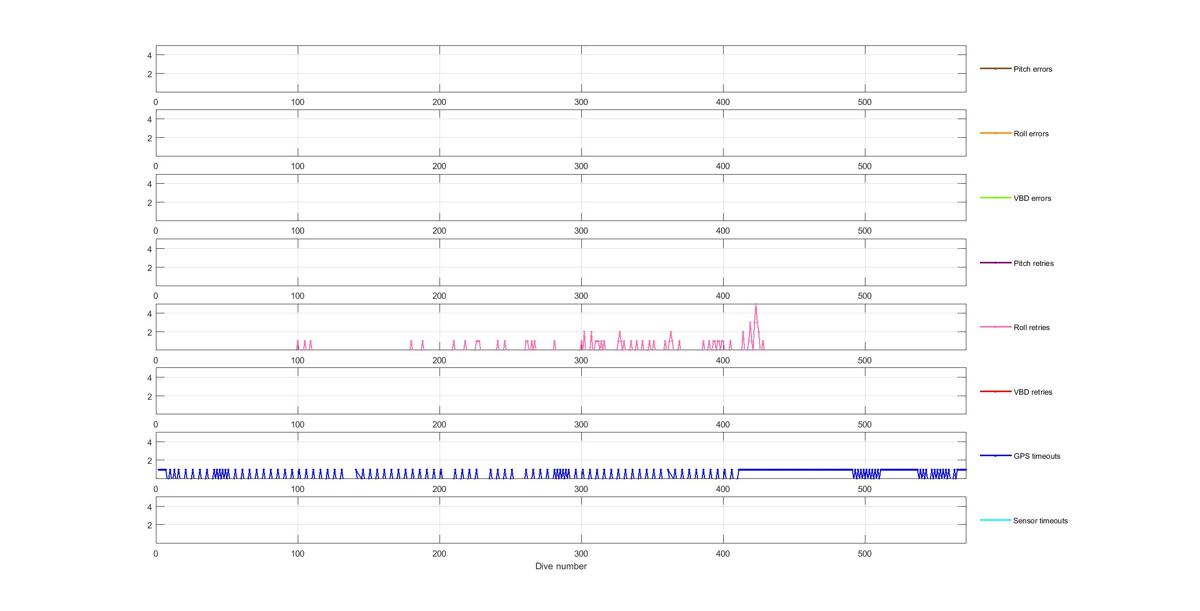Click tick label 500 under the Roll errors plot
Viewport: 1200px width, 611px height.
865,166
